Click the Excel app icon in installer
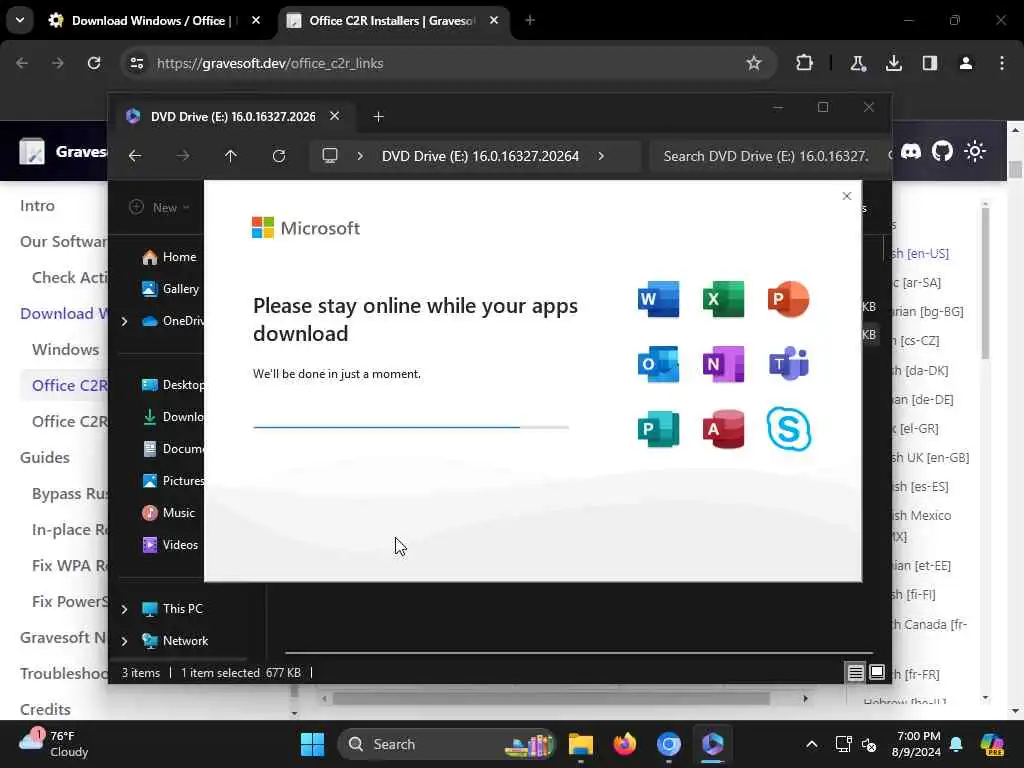 pyautogui.click(x=723, y=299)
